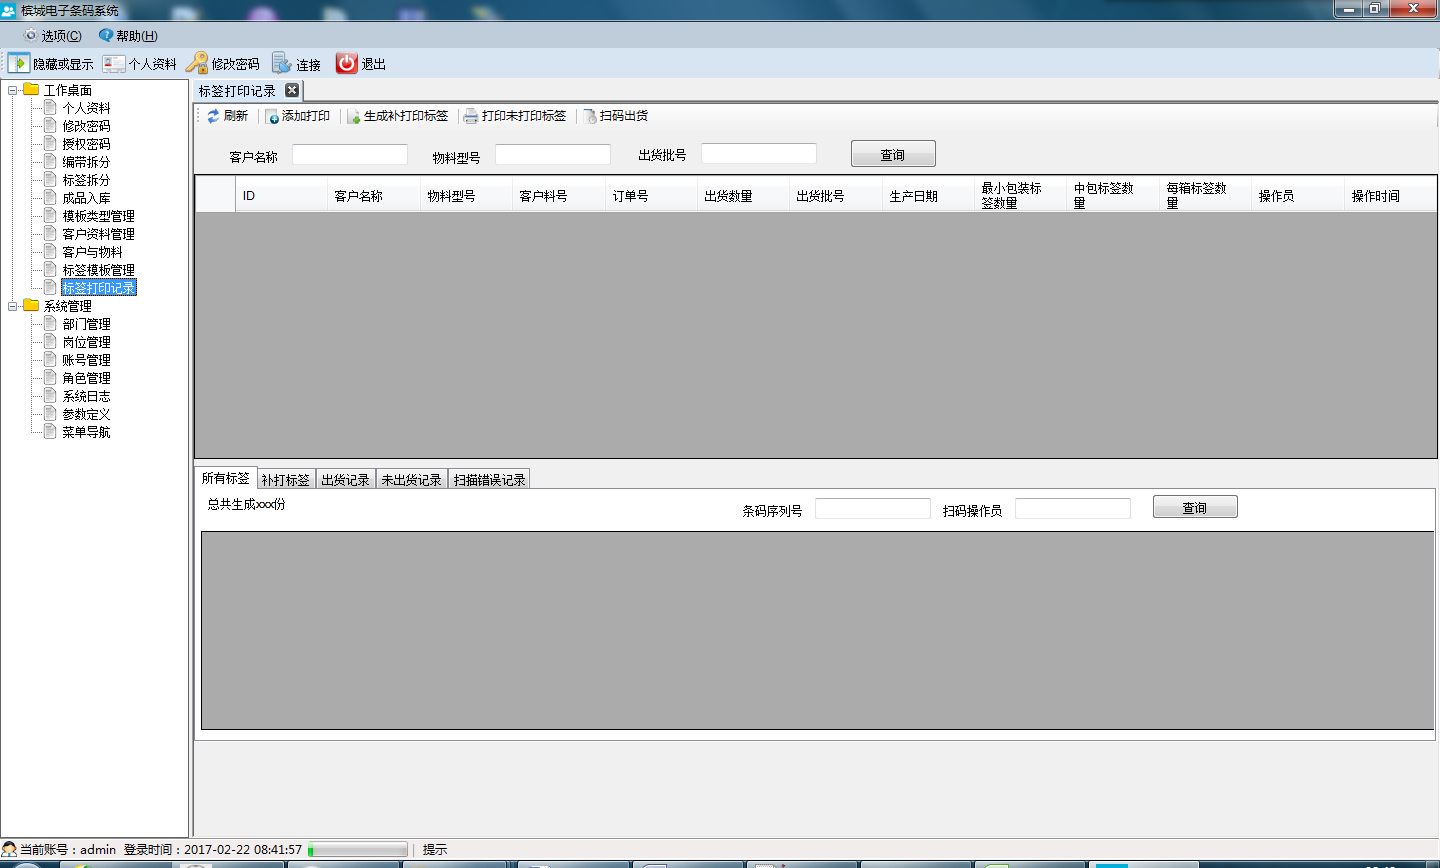
Task: Click the upper 查询 button
Action: 893,154
